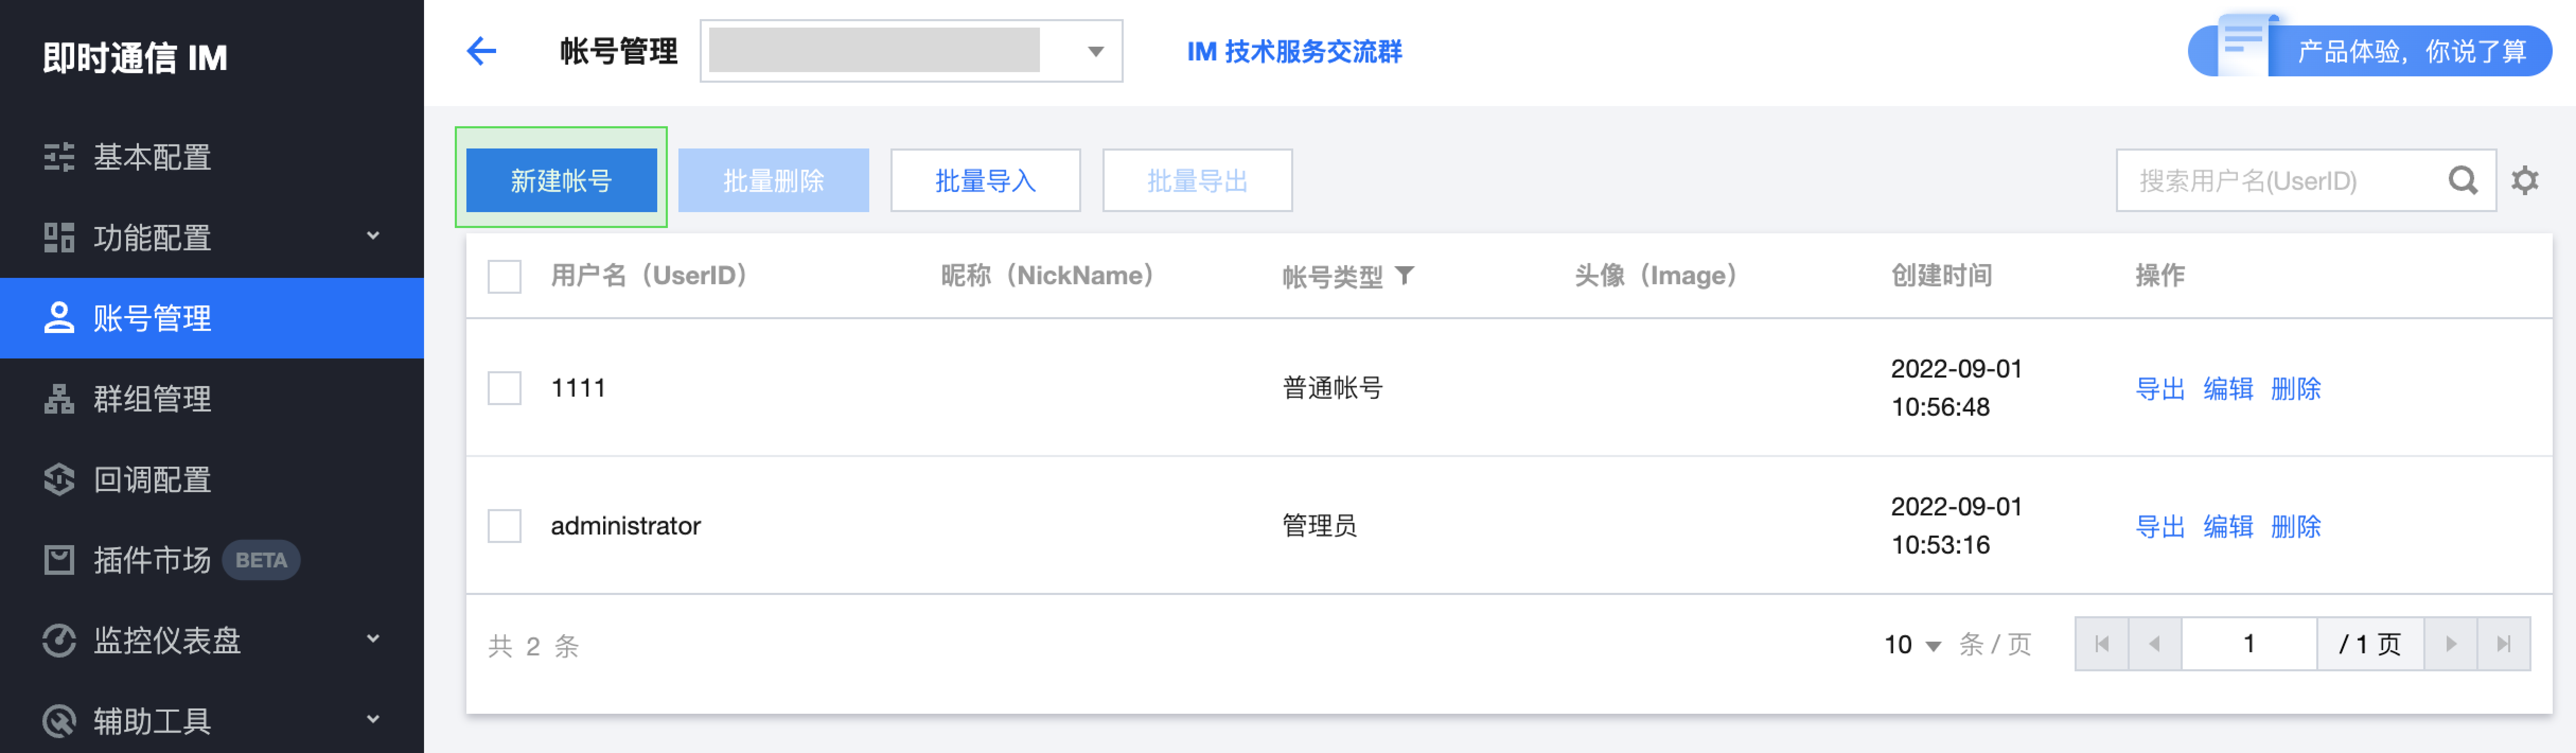Toggle the select-all checkbox in header

click(x=504, y=276)
